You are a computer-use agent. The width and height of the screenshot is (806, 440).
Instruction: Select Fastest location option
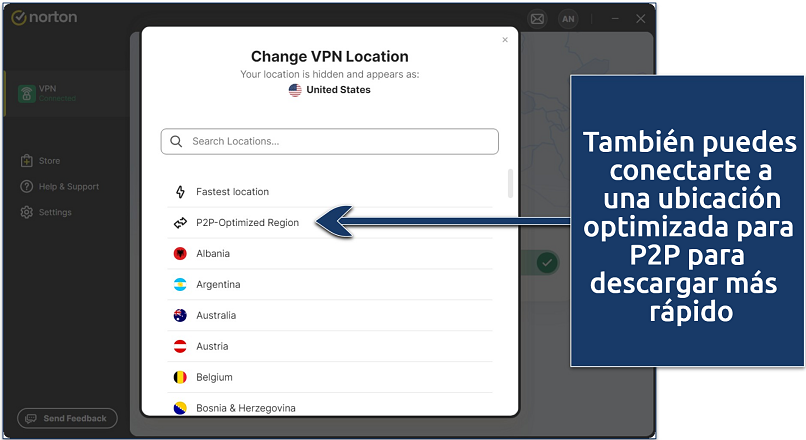click(232, 192)
